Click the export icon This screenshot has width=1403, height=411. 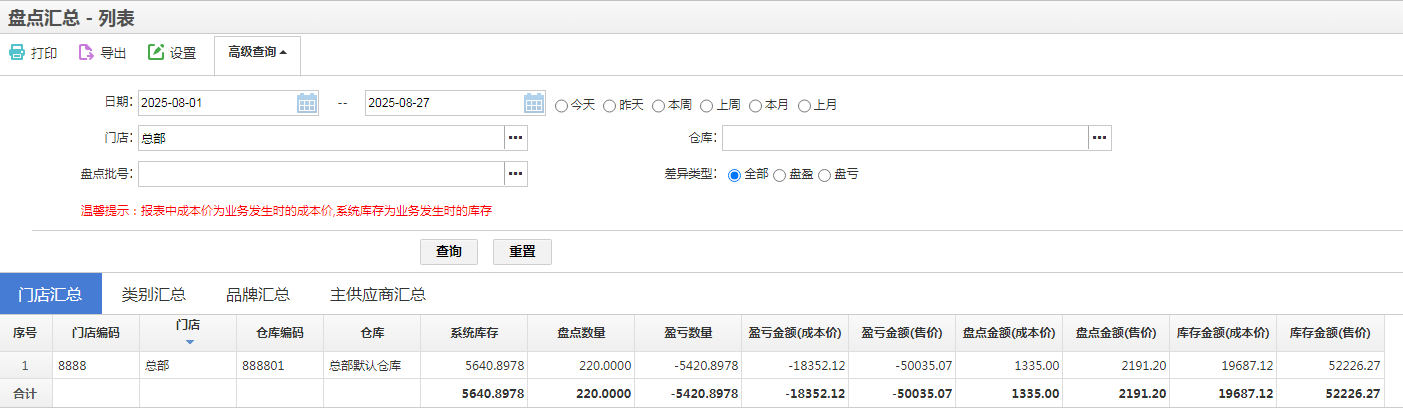pos(86,53)
